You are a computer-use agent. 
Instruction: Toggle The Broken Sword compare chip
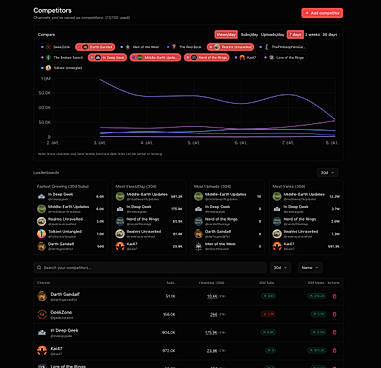pos(62,58)
